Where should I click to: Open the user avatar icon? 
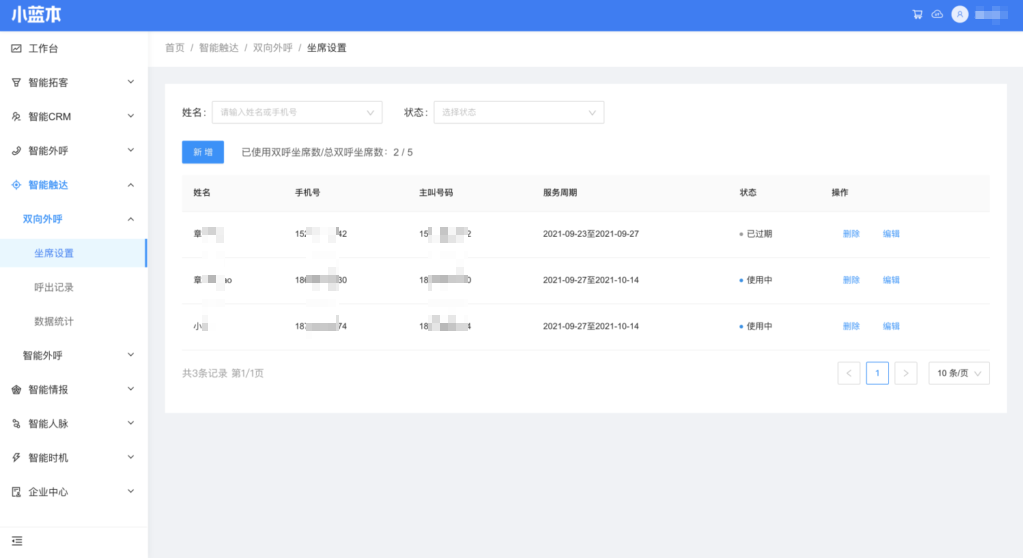960,14
